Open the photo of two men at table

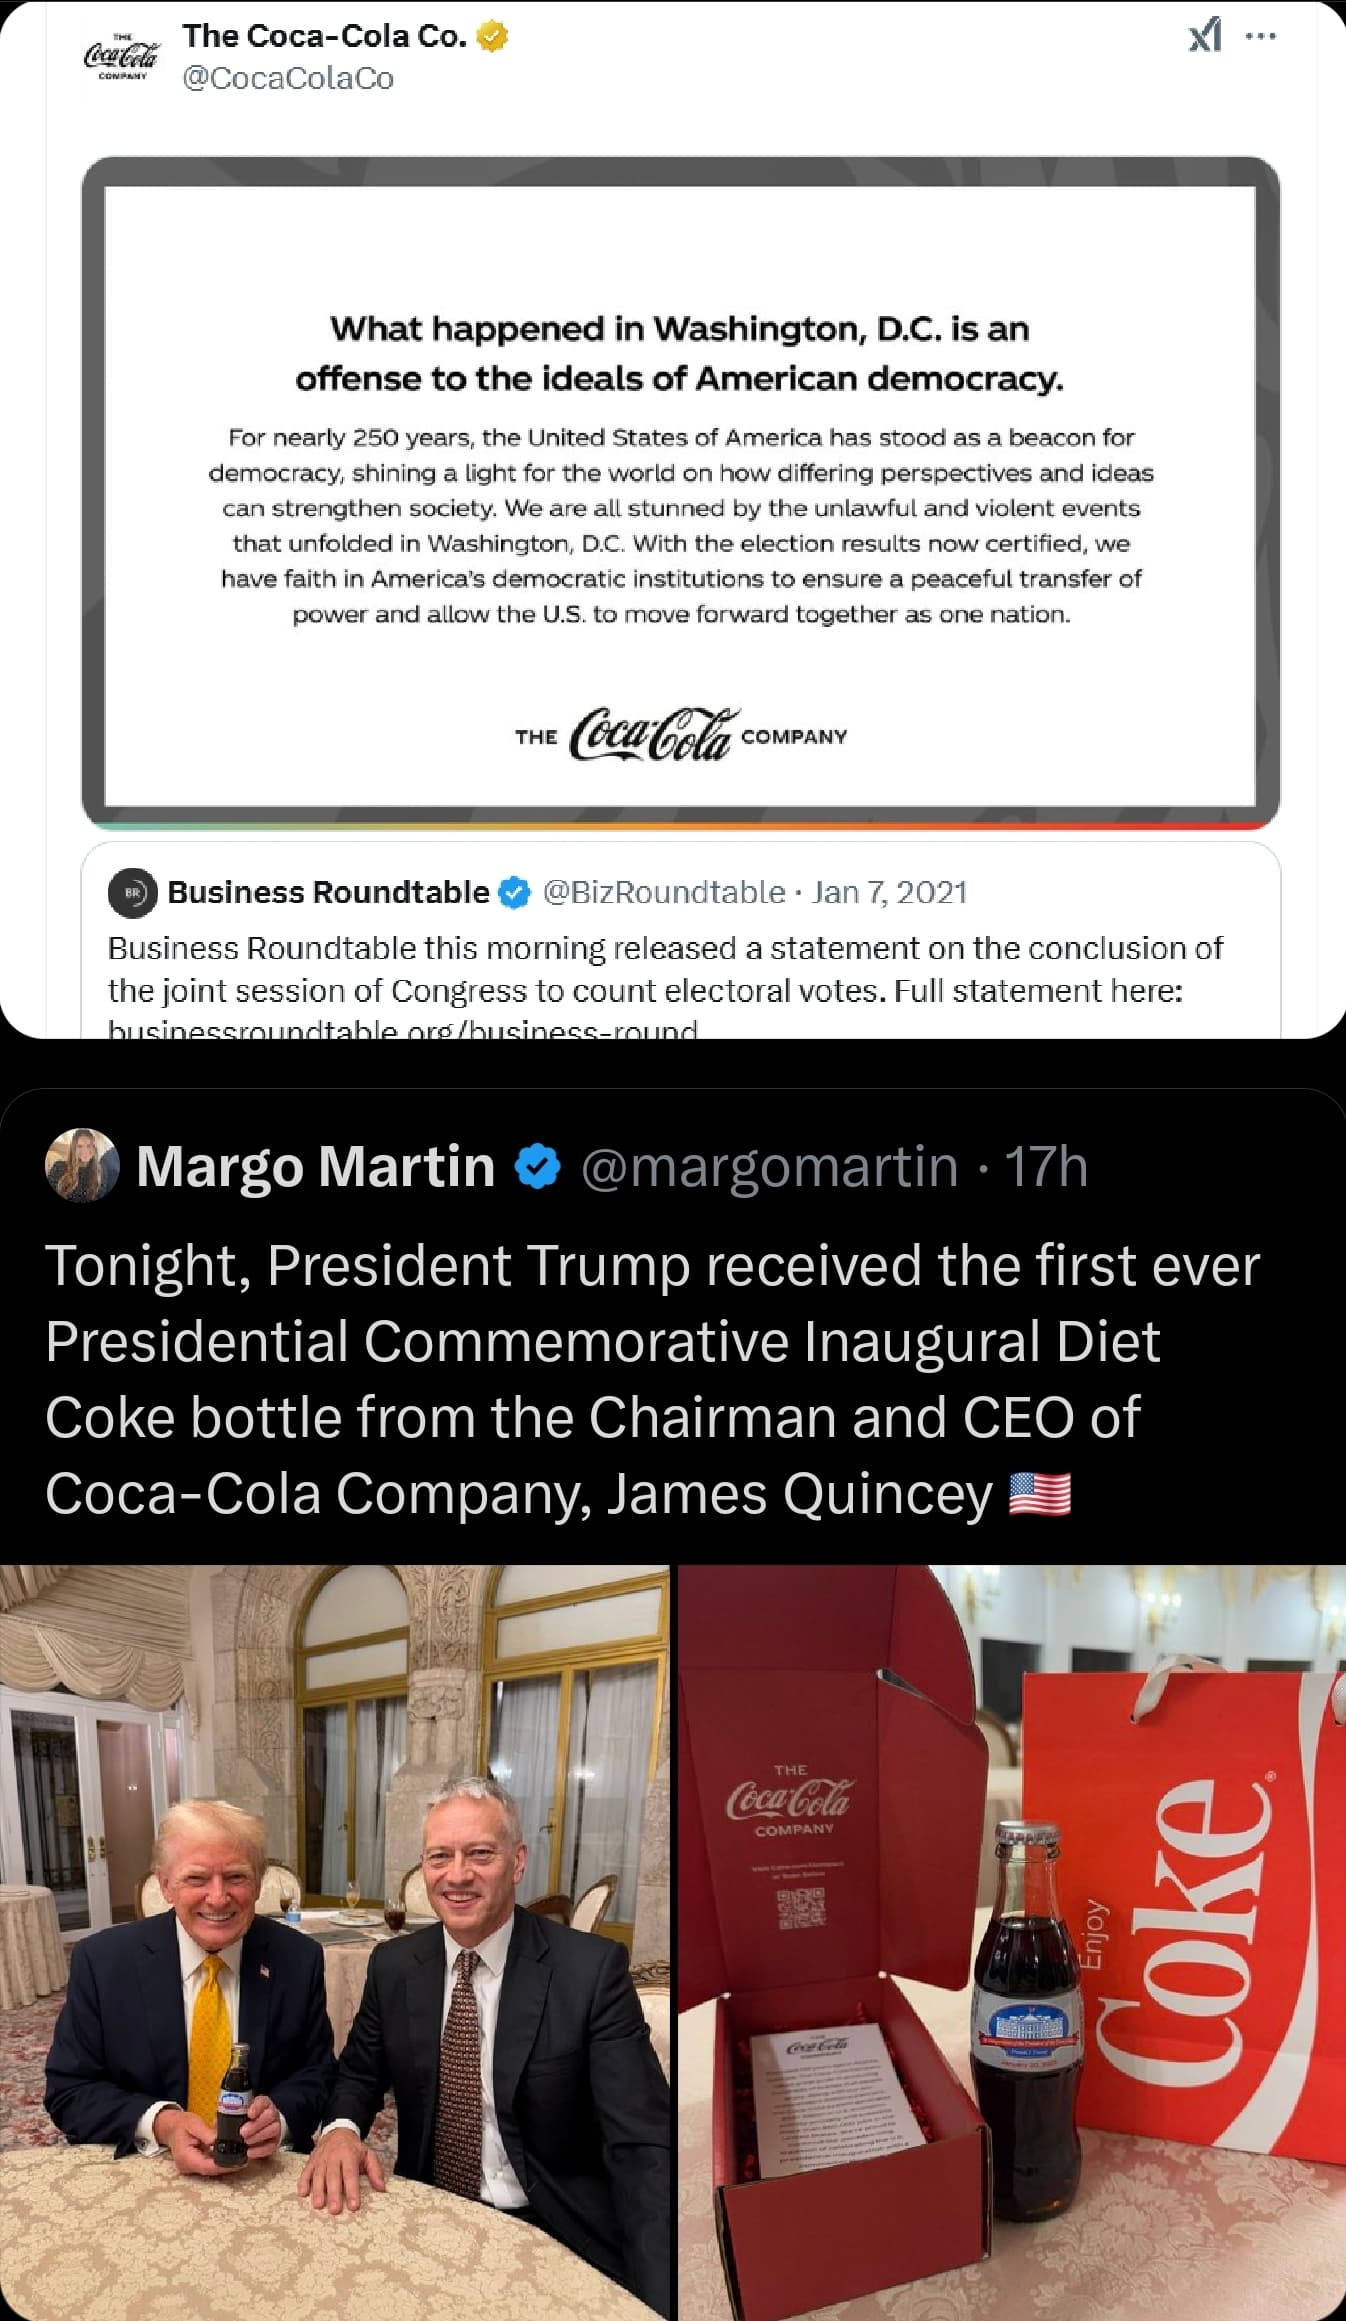pos(334,1942)
